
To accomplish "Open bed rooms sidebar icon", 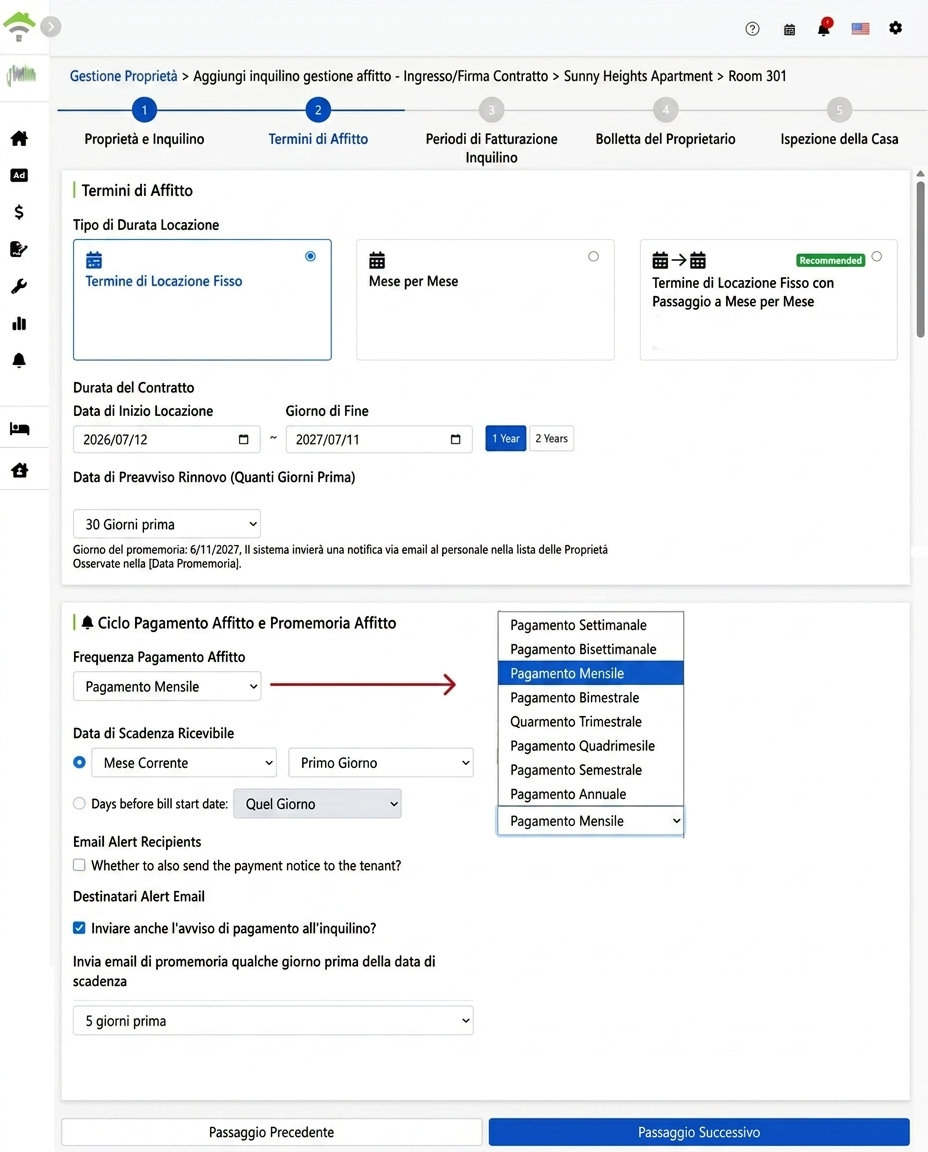I will (x=19, y=428).
